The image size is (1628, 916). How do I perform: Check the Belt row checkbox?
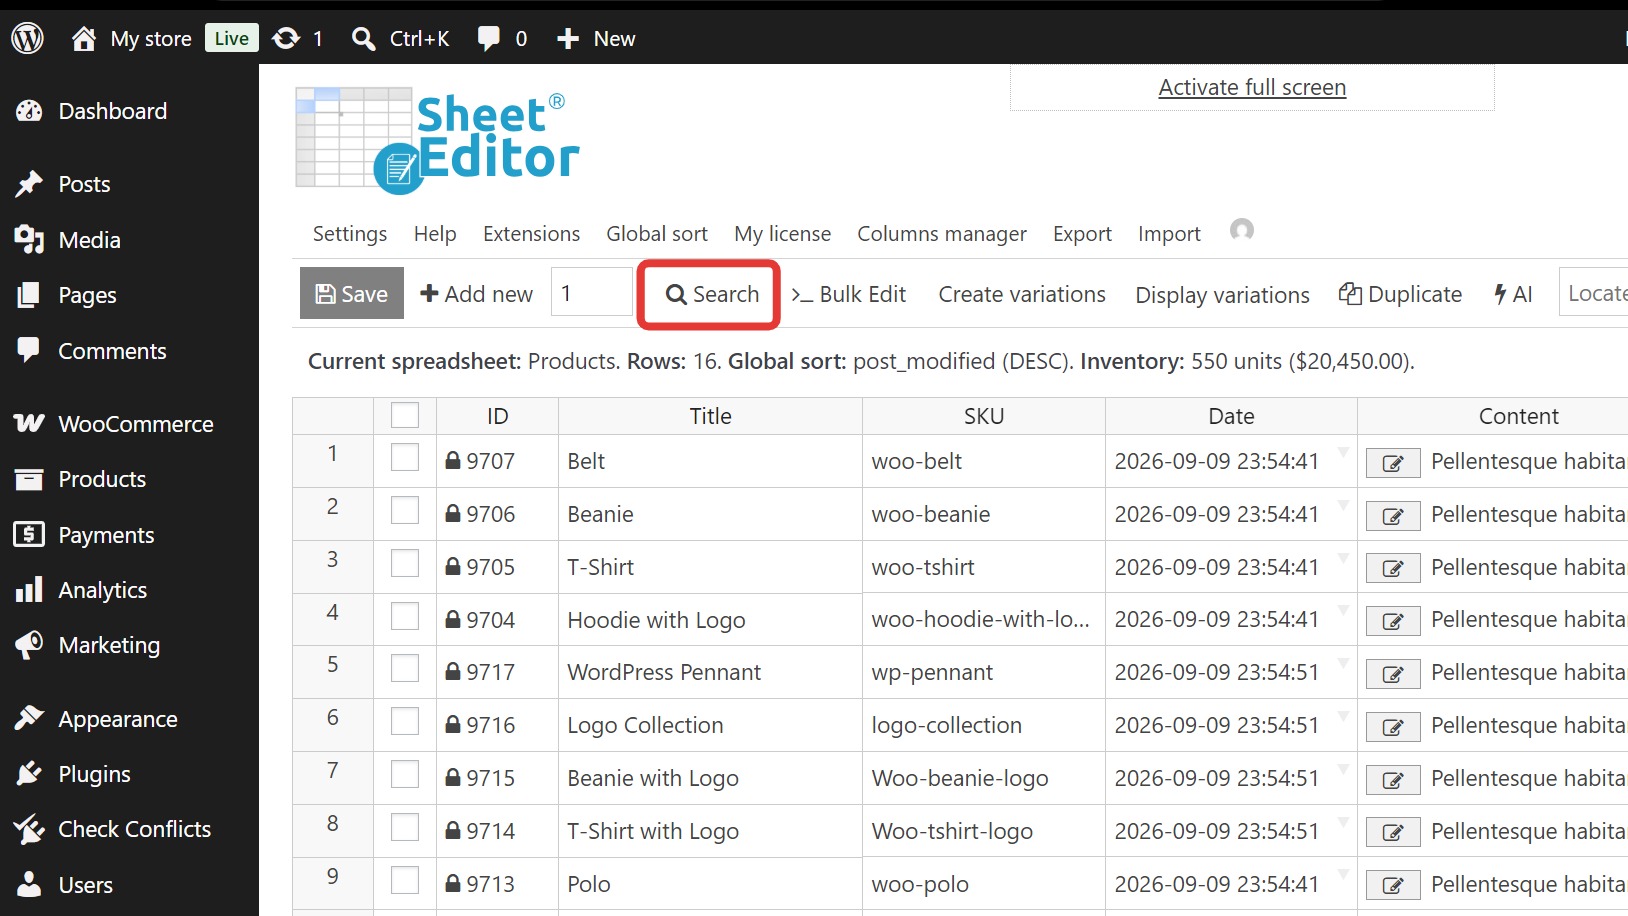(x=405, y=457)
